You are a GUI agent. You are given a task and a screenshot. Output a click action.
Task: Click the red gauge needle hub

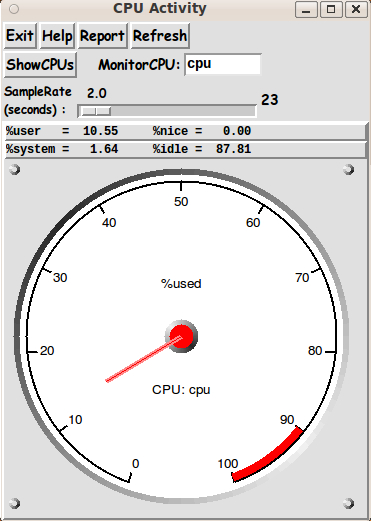181,336
